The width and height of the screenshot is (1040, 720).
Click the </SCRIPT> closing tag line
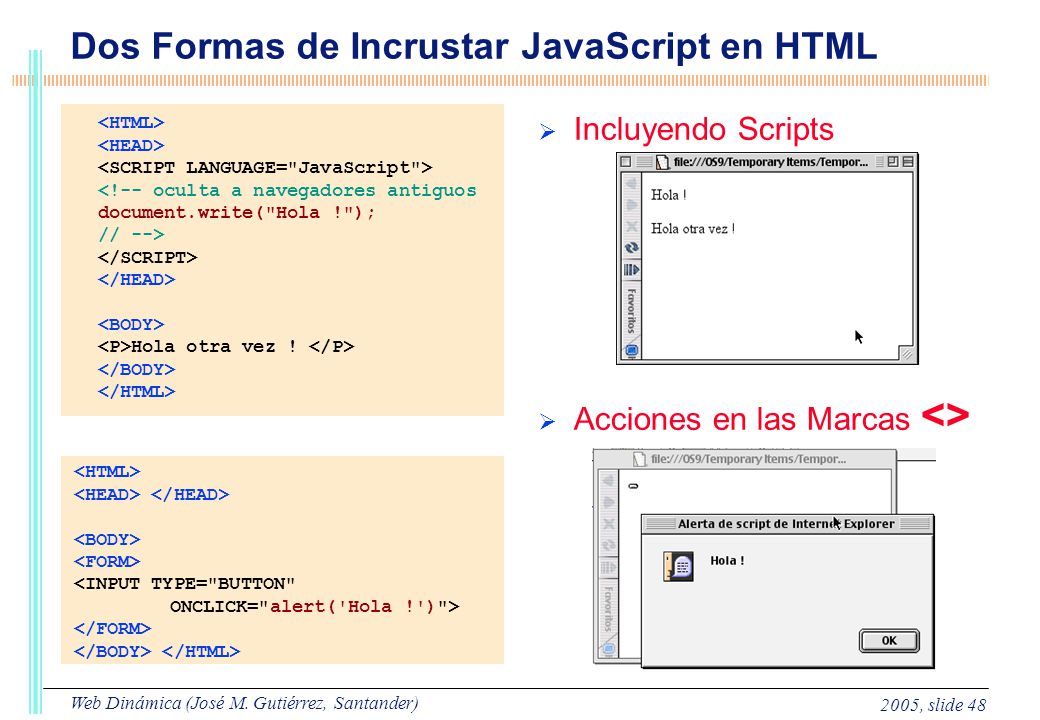click(147, 257)
